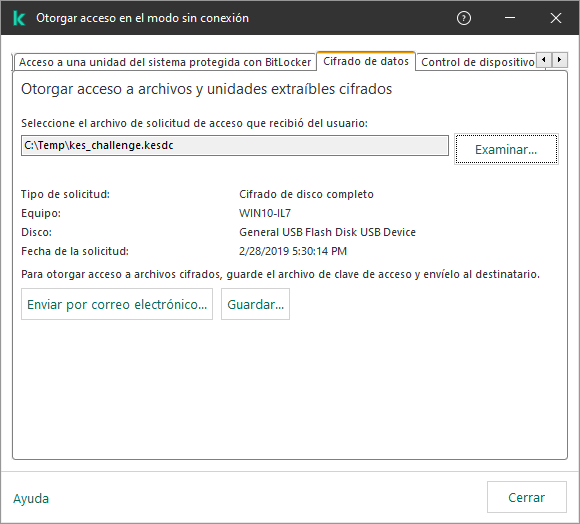
Task: Select the request date '2/28/2019 5:30:14 PM'
Action: pyautogui.click(x=293, y=251)
